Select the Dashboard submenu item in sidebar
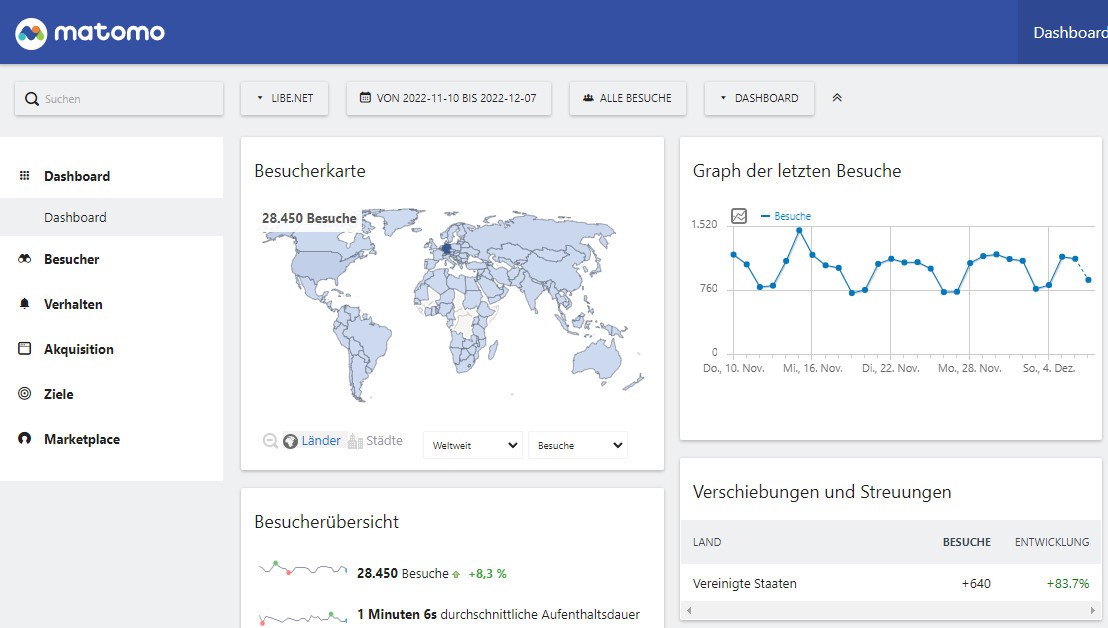The height and width of the screenshot is (628, 1108). coord(75,217)
